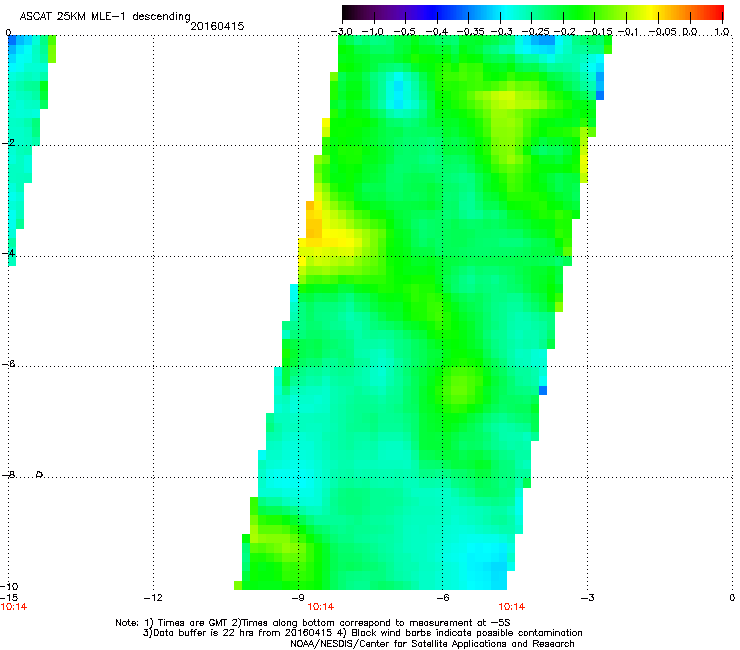Viewport: 740px width, 650px height.
Task: Click the red '10:14' time below the '-15' label
Action: pos(14,607)
